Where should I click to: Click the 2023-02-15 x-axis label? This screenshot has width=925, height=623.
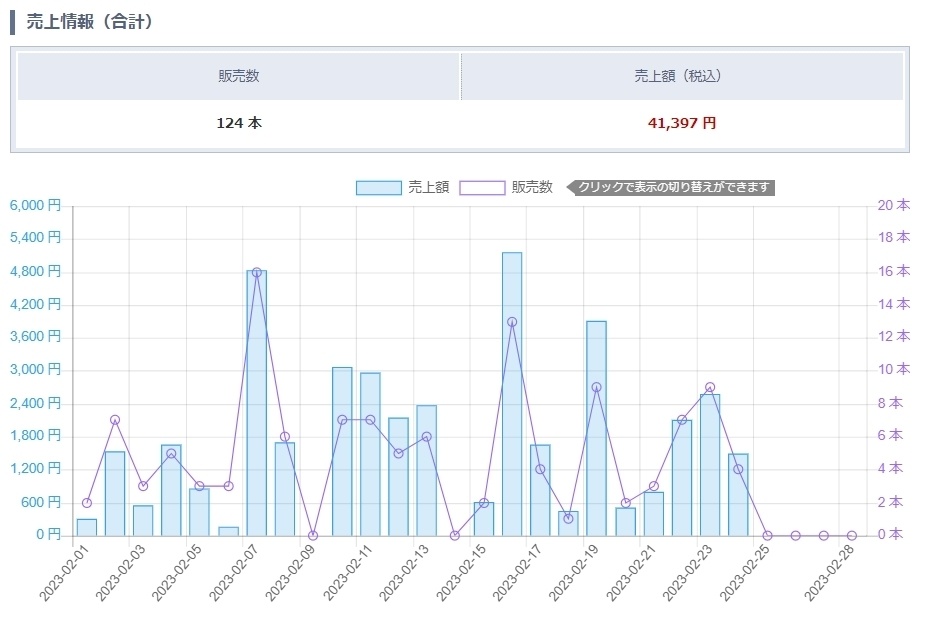(461, 573)
